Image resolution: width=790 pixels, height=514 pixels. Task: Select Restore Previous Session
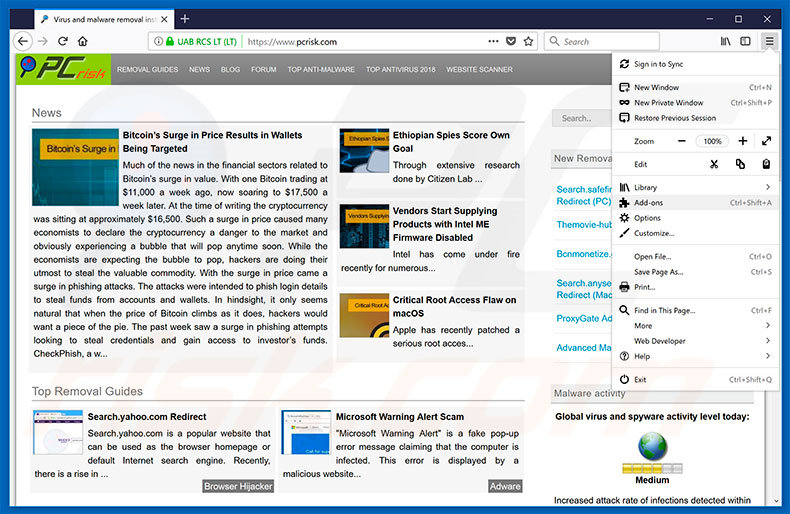[x=695, y=118]
